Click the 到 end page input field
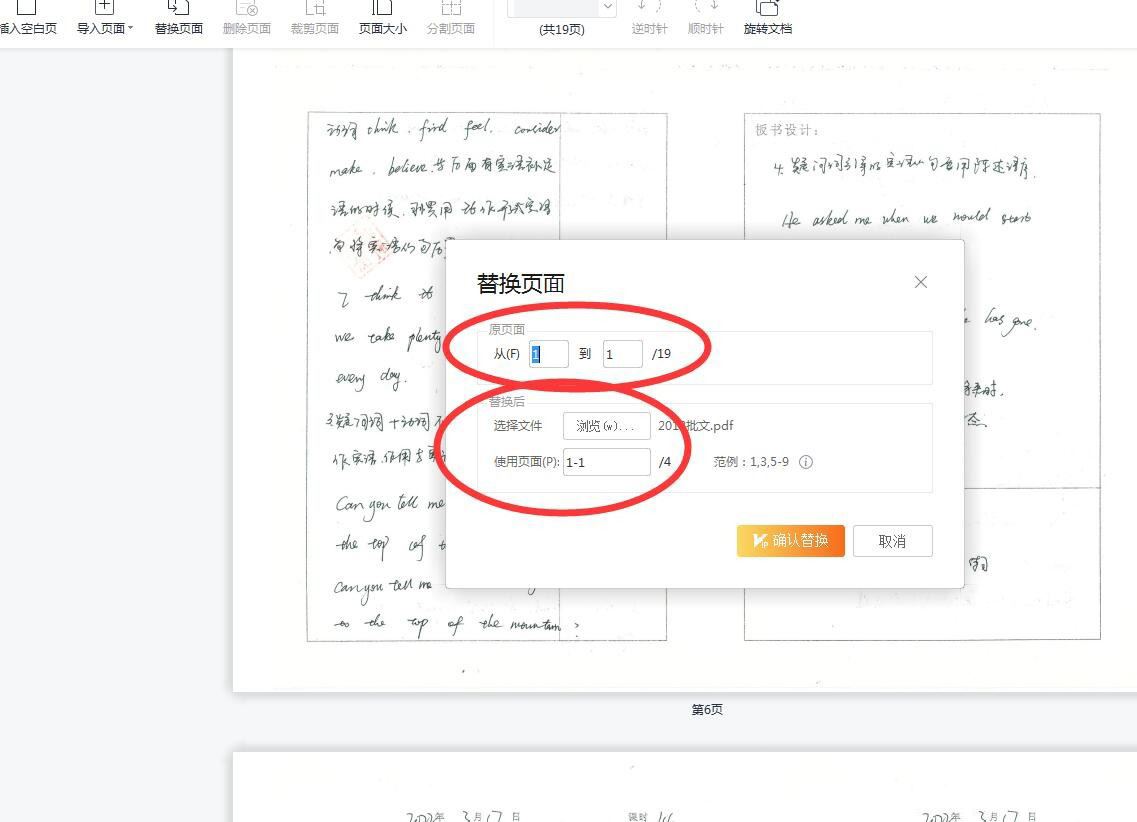1137x822 pixels. tap(622, 354)
